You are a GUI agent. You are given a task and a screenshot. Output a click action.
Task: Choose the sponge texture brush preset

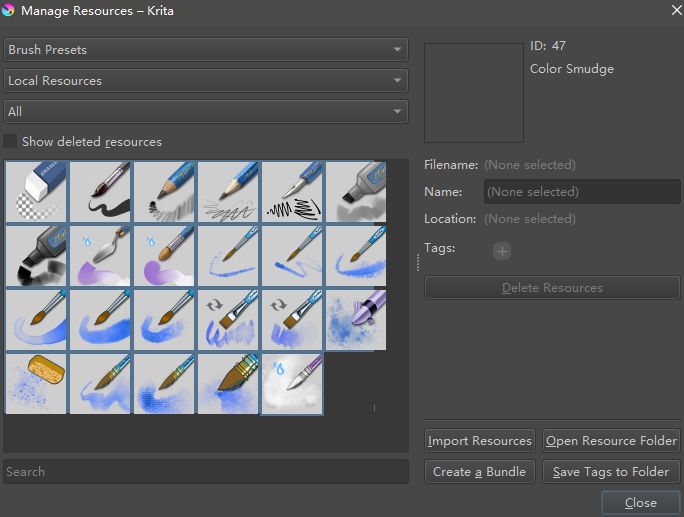36,383
